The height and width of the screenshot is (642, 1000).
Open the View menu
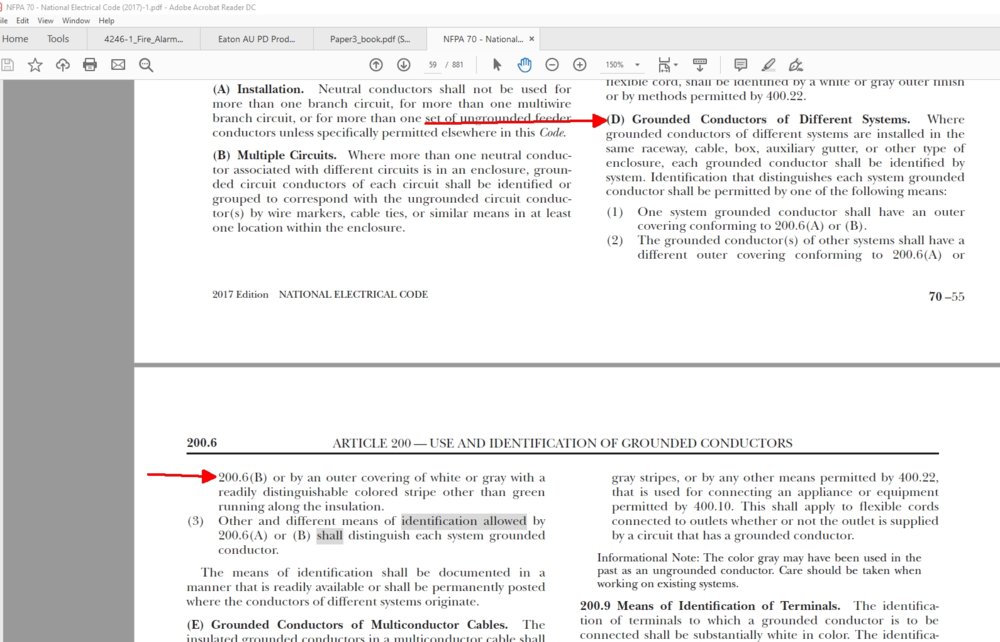pyautogui.click(x=45, y=20)
